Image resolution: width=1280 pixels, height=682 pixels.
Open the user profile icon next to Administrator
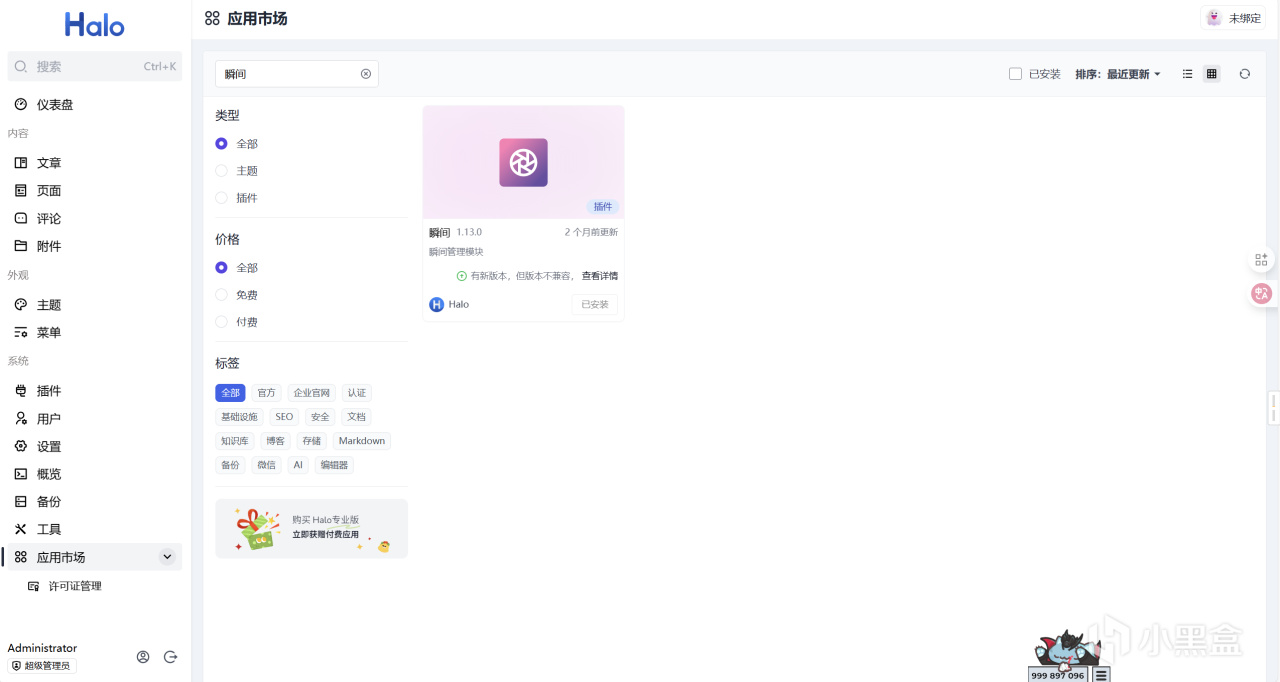coord(143,657)
